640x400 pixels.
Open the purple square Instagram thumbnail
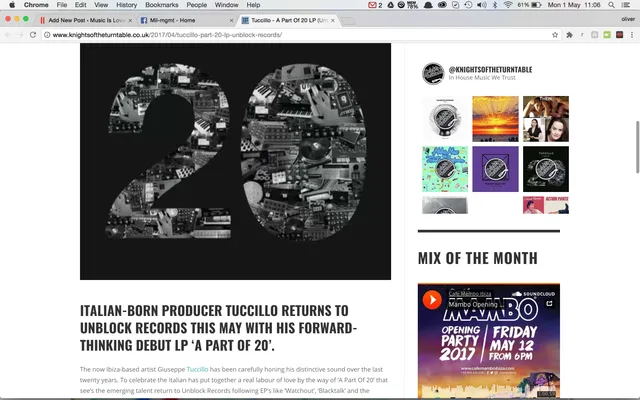click(x=495, y=169)
